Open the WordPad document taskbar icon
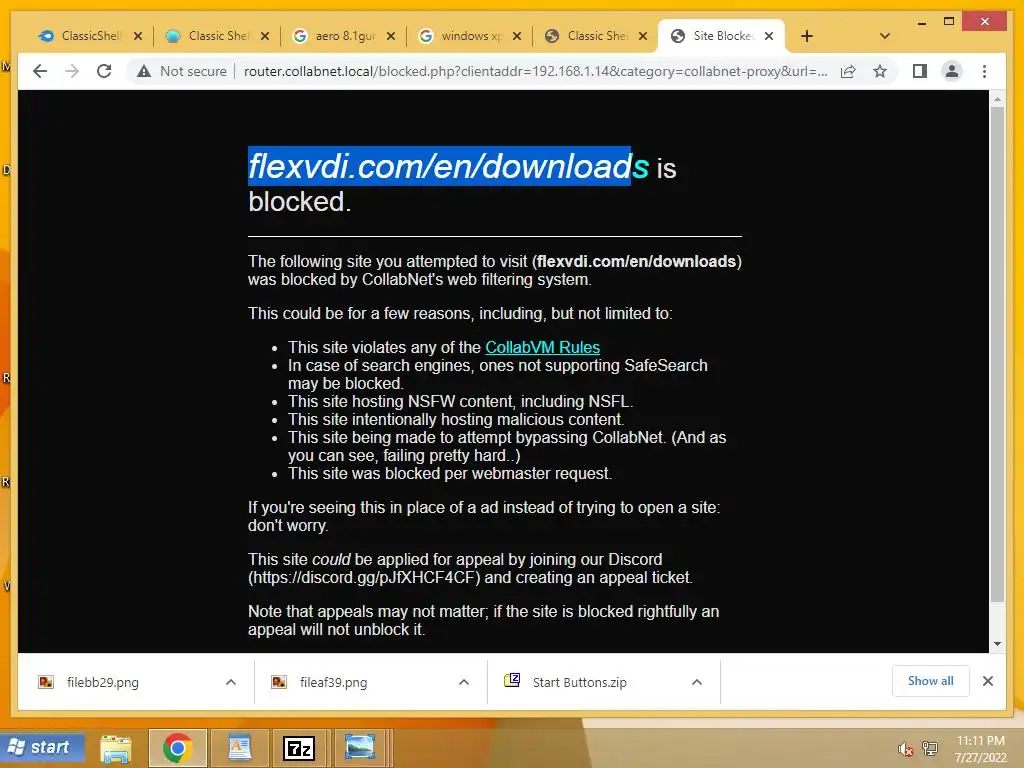This screenshot has width=1024, height=768. [x=239, y=748]
